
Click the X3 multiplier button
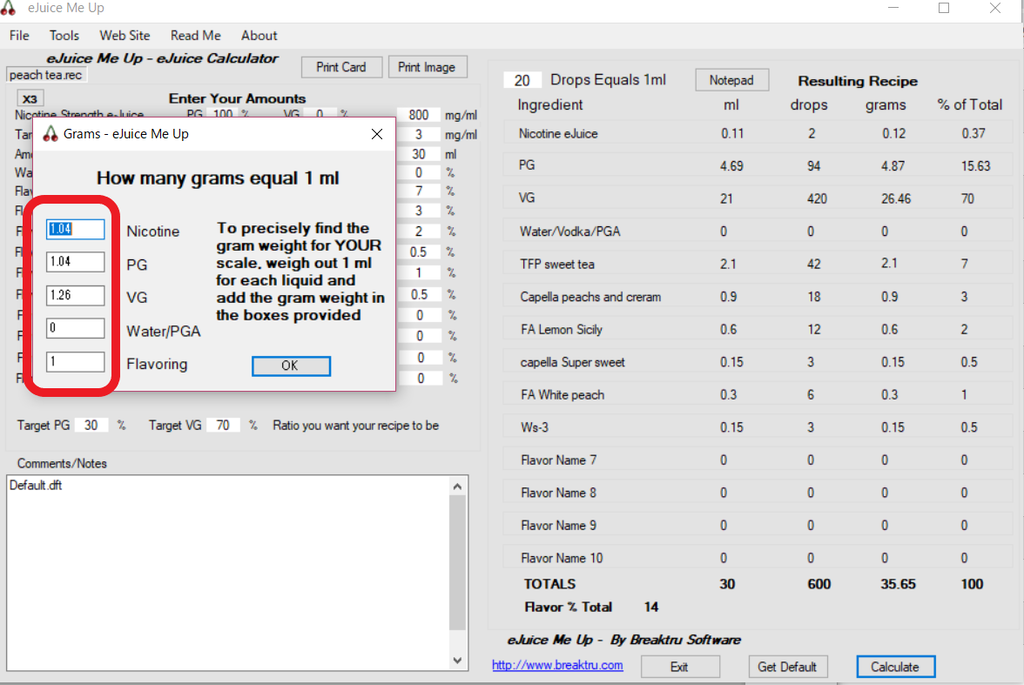point(29,99)
